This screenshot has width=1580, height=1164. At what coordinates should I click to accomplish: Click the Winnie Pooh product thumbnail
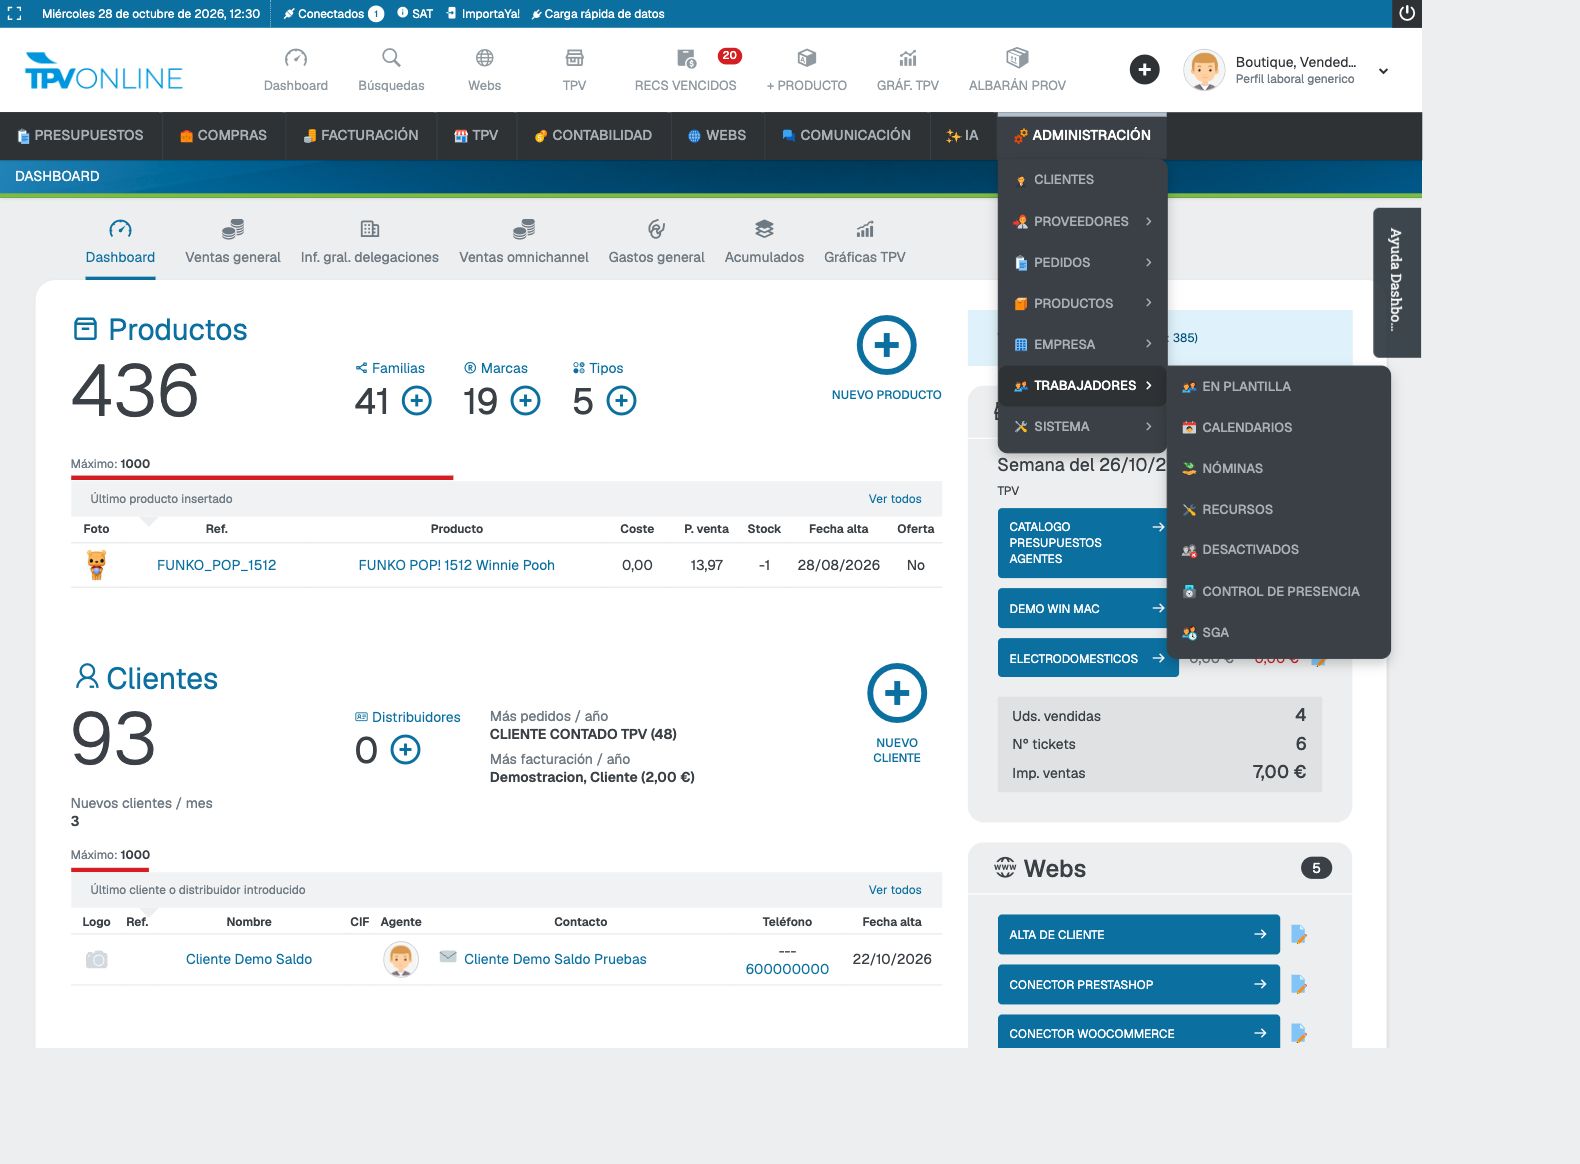(96, 565)
